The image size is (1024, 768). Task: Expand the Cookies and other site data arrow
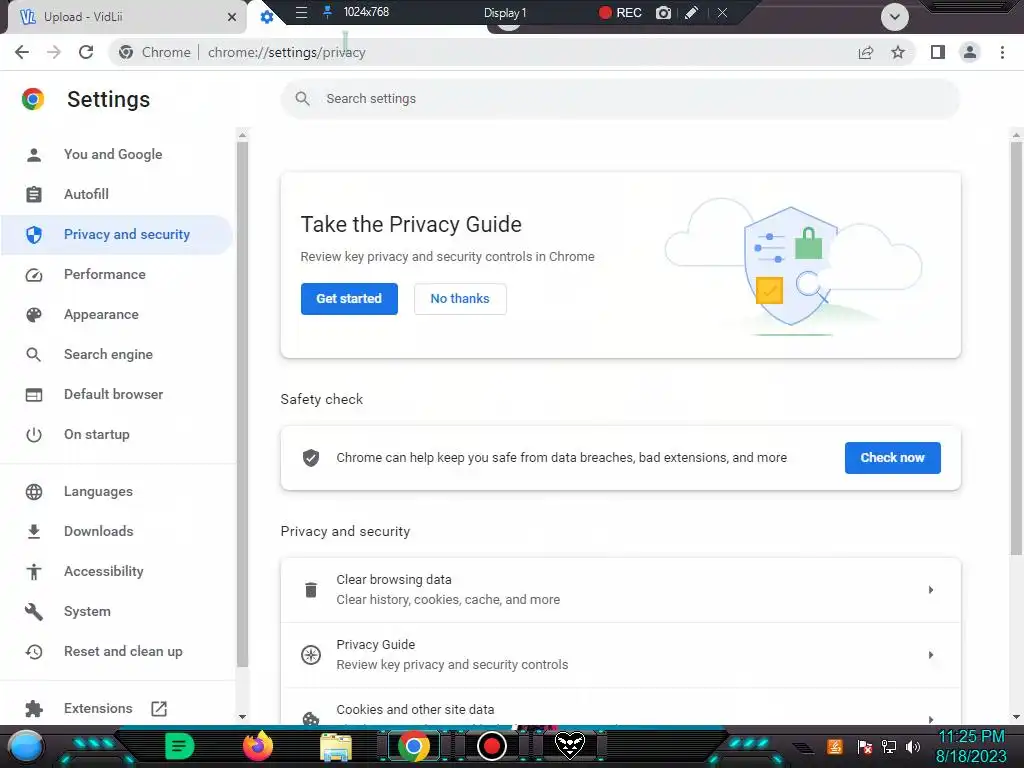coord(931,719)
